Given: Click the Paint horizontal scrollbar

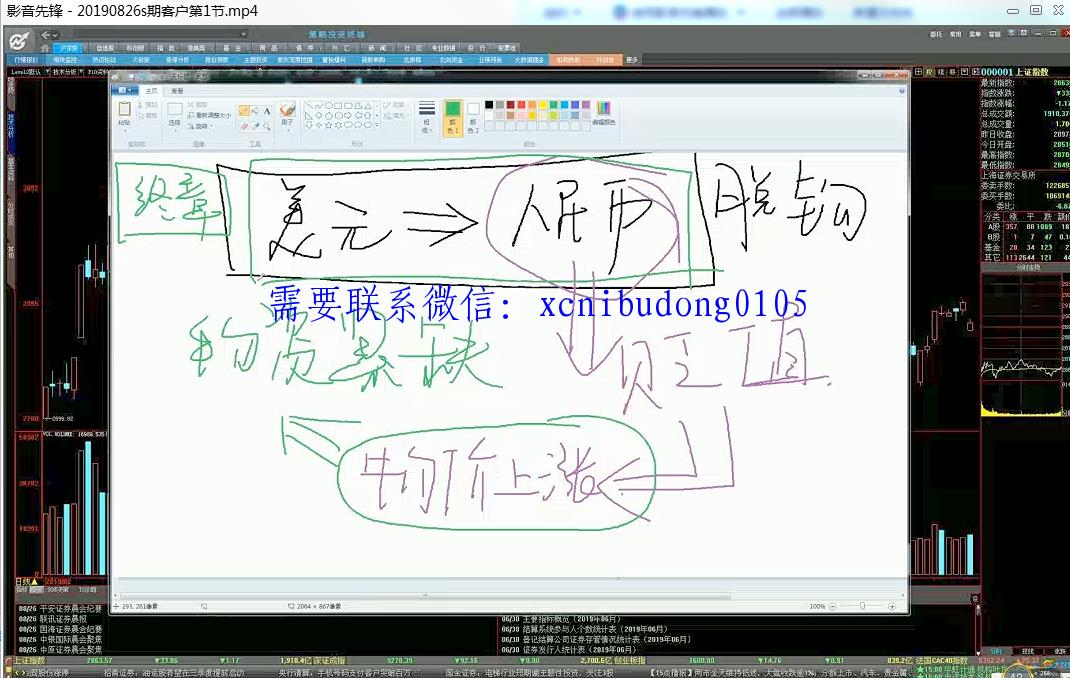Looking at the screenshot, I should (x=424, y=595).
